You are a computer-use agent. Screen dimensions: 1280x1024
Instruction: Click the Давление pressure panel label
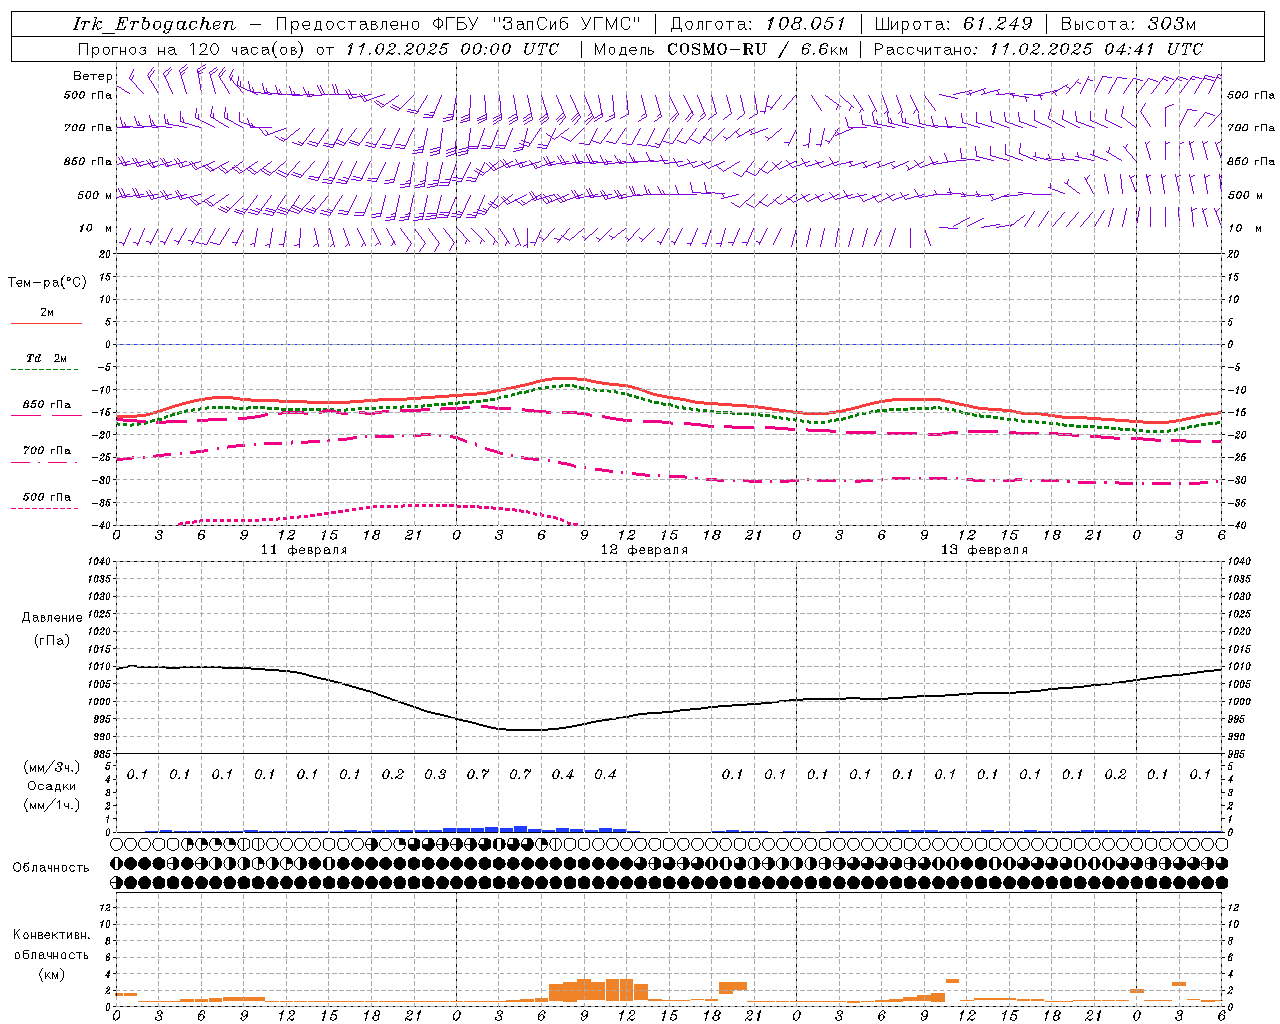coord(52,618)
